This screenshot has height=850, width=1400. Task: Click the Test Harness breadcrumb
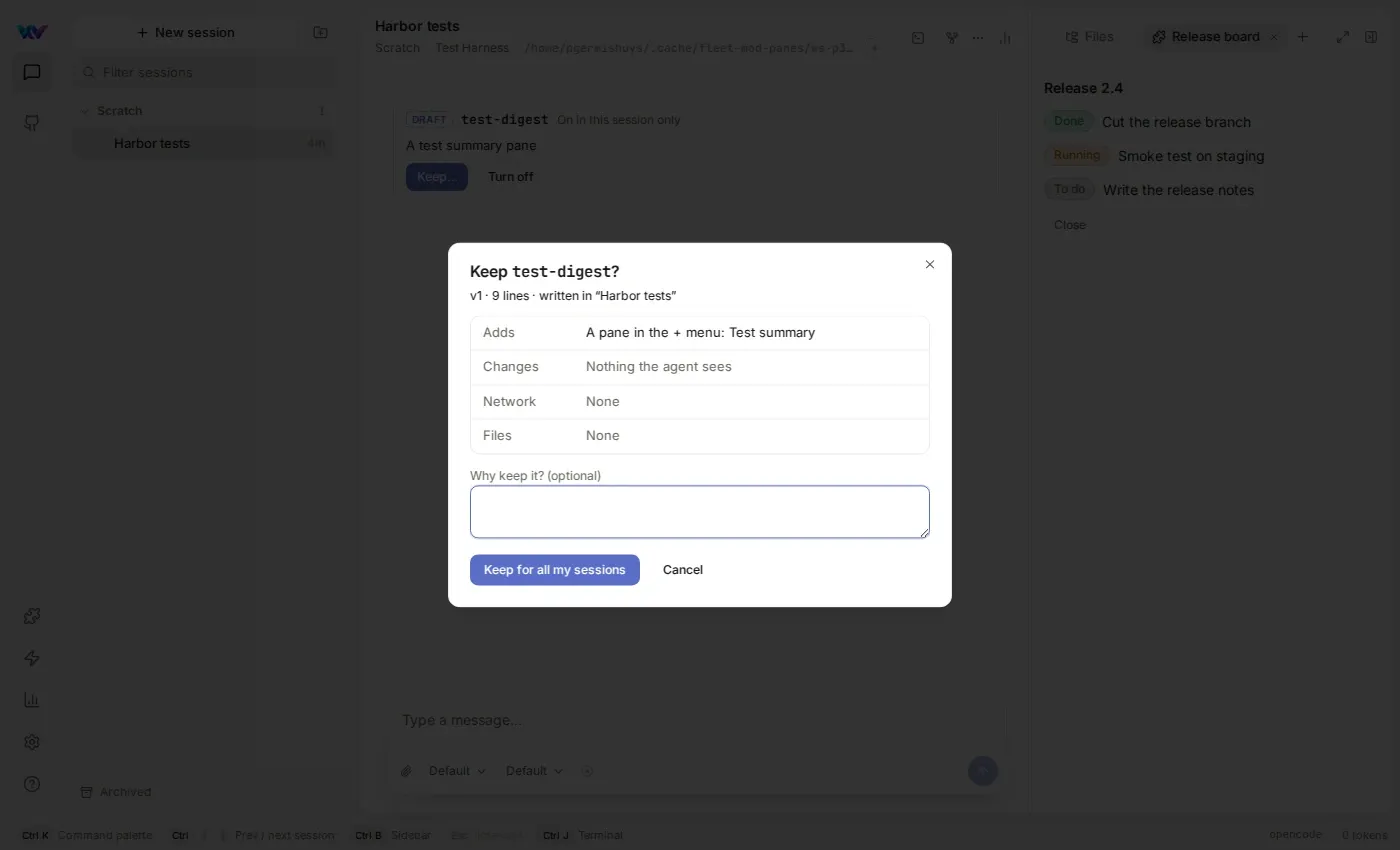pyautogui.click(x=472, y=48)
